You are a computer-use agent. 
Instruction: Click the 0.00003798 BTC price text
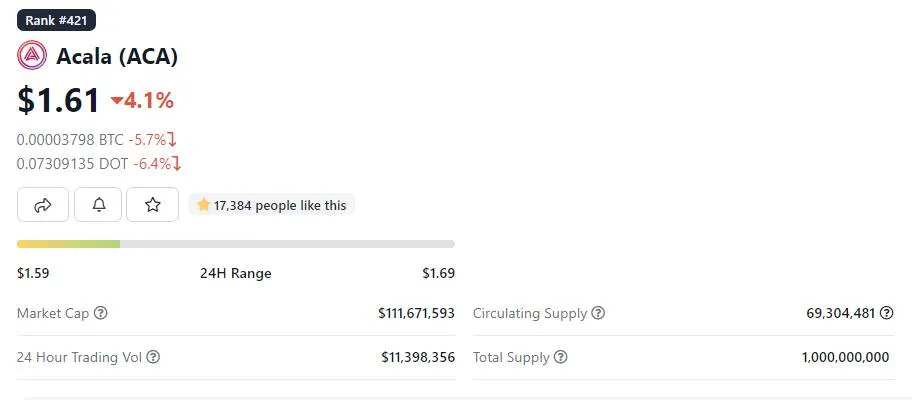70,140
